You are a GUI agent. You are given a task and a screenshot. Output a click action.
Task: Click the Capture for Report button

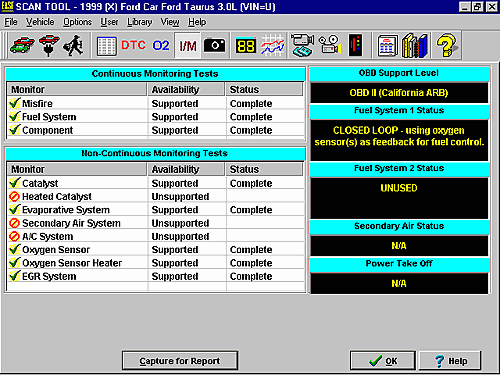(180, 361)
